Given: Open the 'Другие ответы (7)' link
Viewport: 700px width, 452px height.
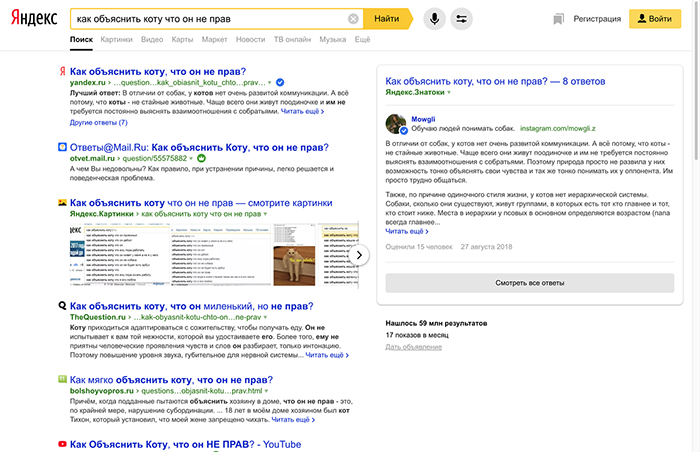Looking at the screenshot, I should [x=99, y=122].
